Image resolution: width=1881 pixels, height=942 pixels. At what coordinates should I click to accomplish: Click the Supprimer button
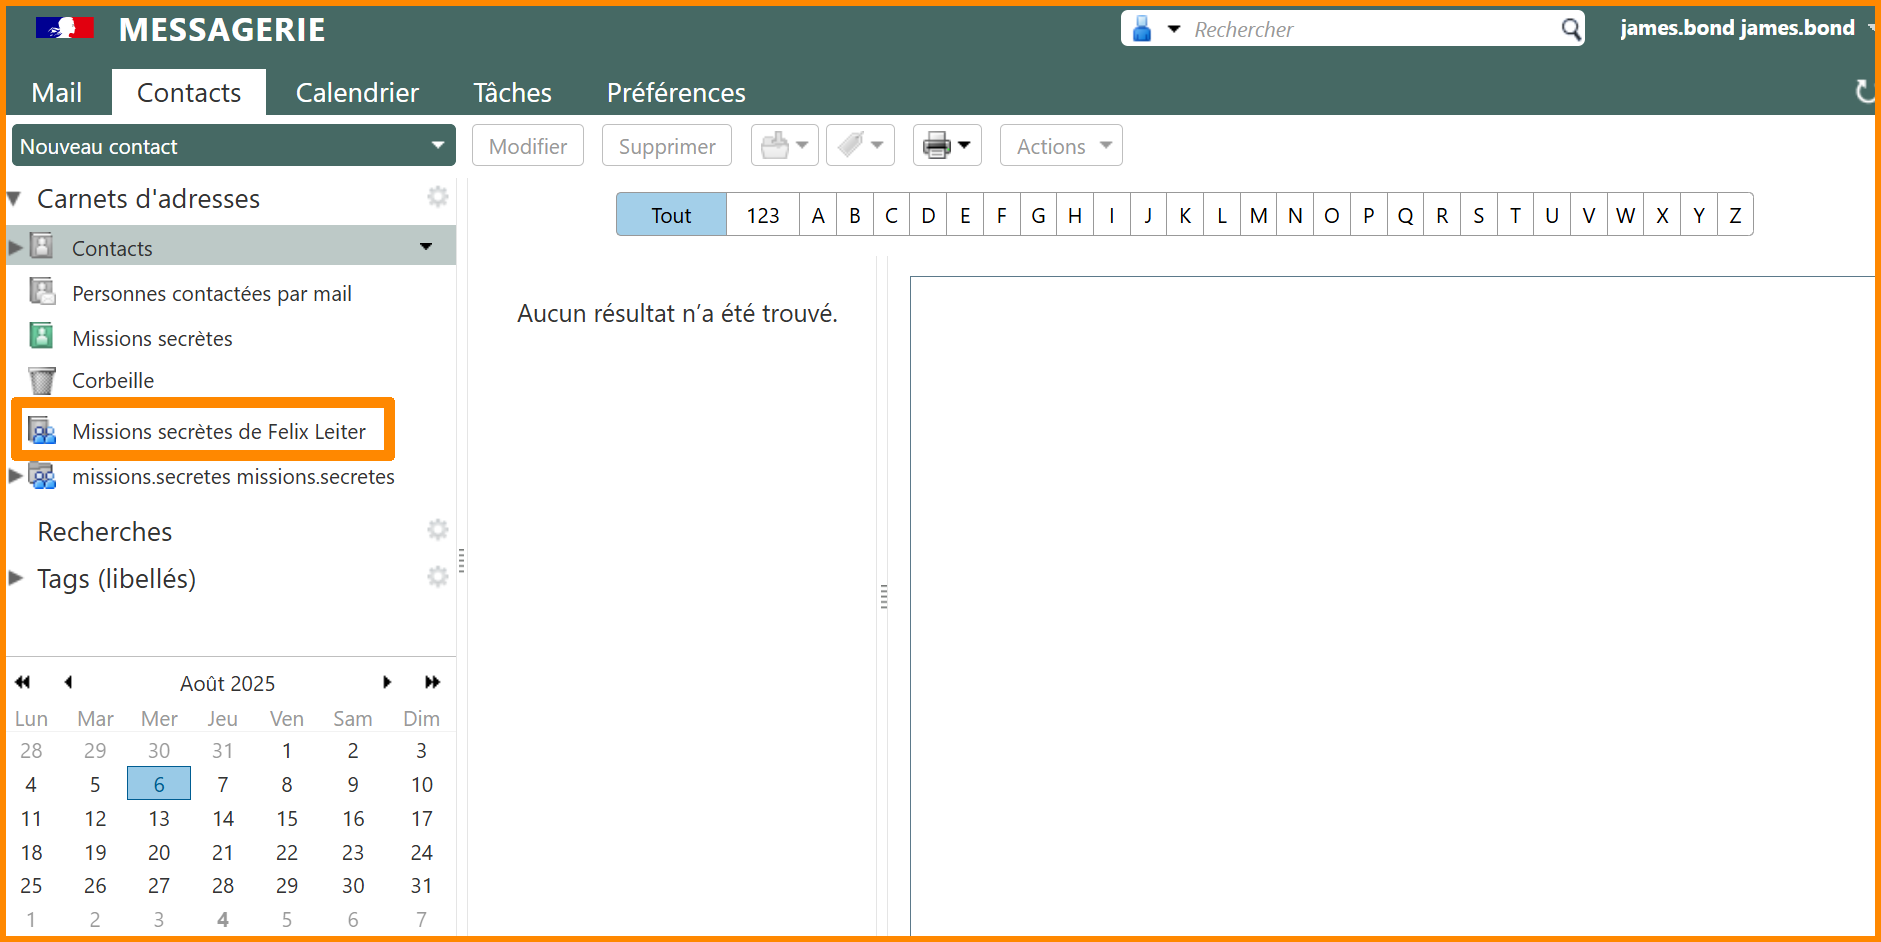[x=667, y=146]
